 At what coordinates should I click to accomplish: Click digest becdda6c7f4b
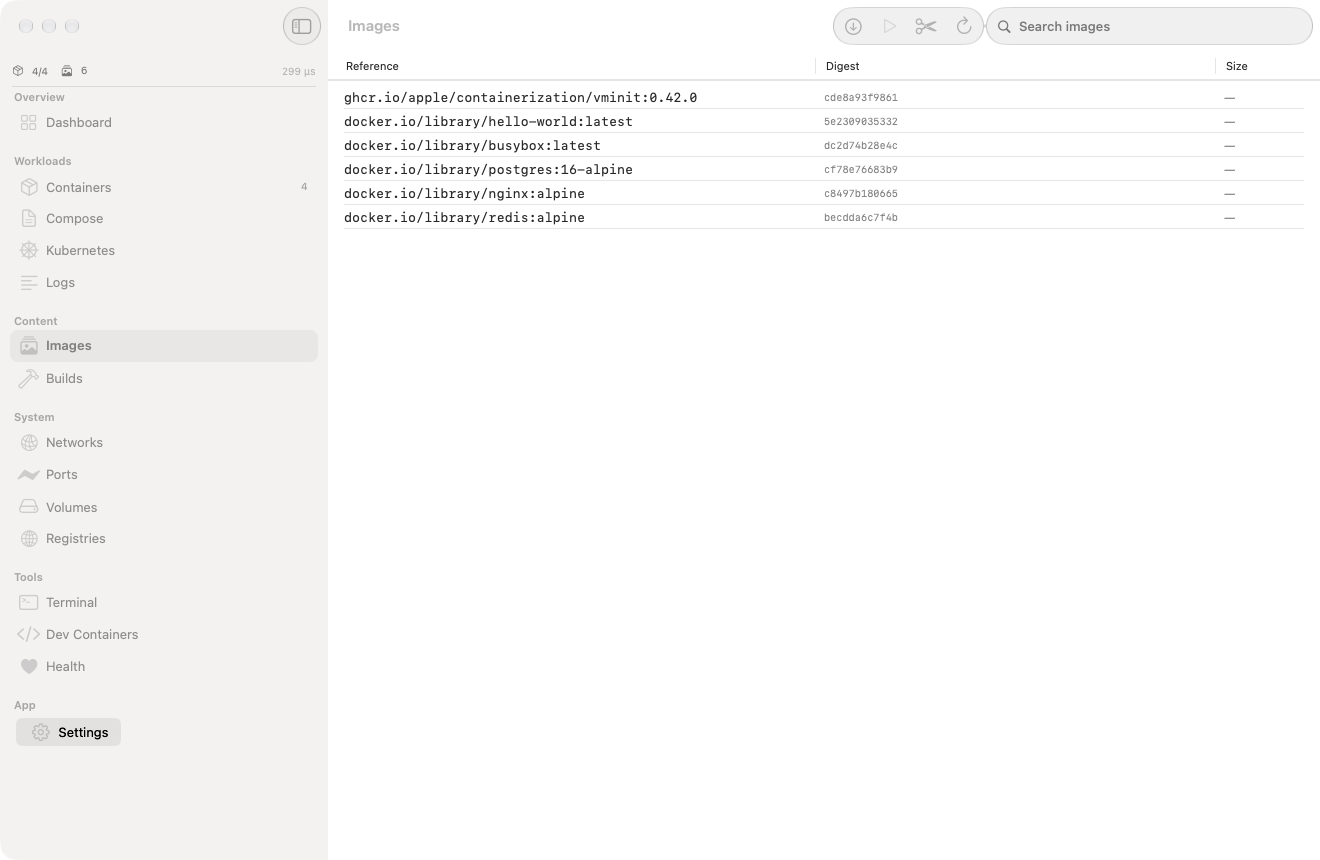(861, 218)
